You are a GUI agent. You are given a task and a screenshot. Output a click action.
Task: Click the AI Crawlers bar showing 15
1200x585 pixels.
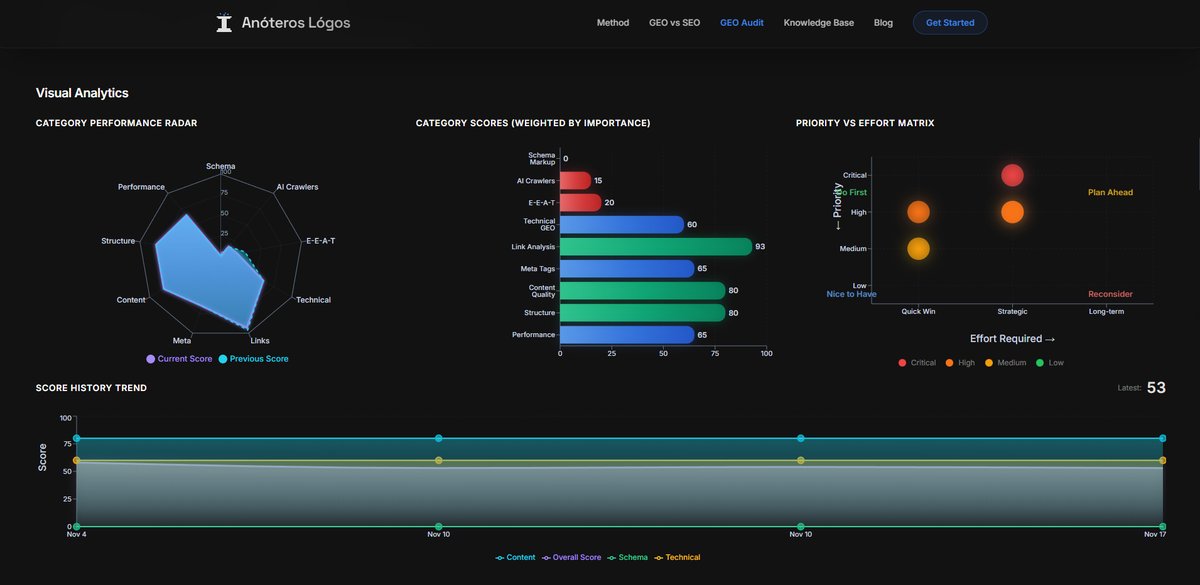575,181
